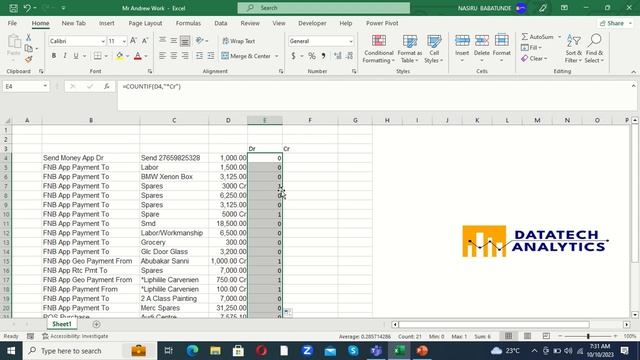640x360 pixels.
Task: Click Merge & Center
Action: (246, 56)
